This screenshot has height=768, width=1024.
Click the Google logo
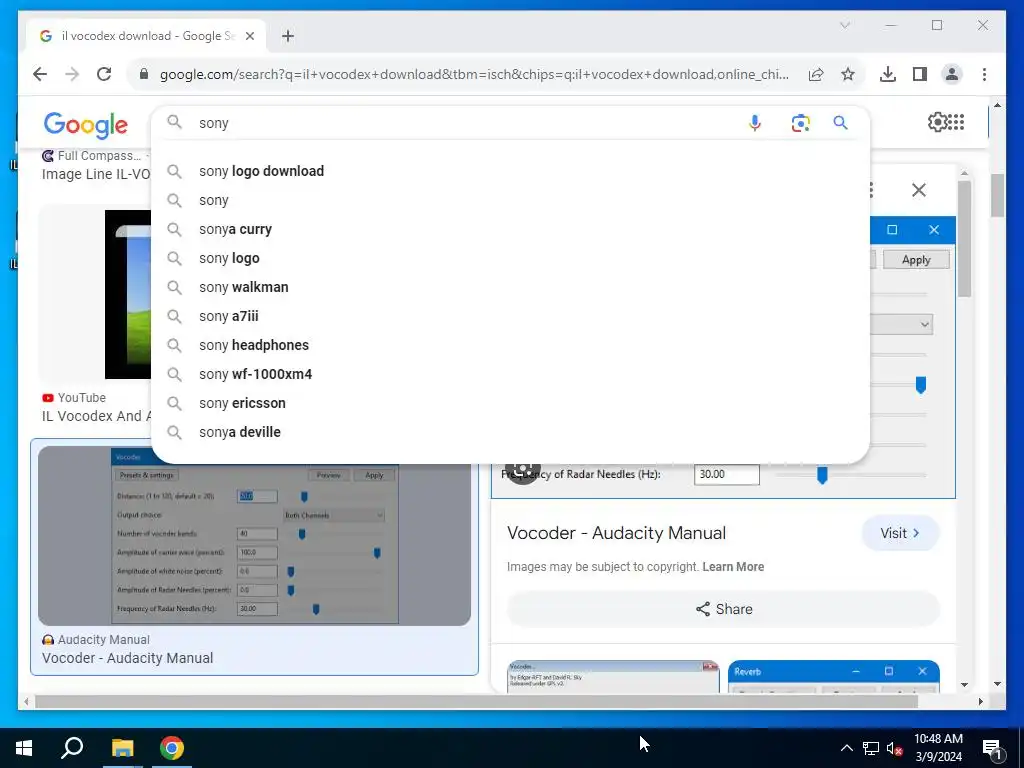pyautogui.click(x=86, y=125)
